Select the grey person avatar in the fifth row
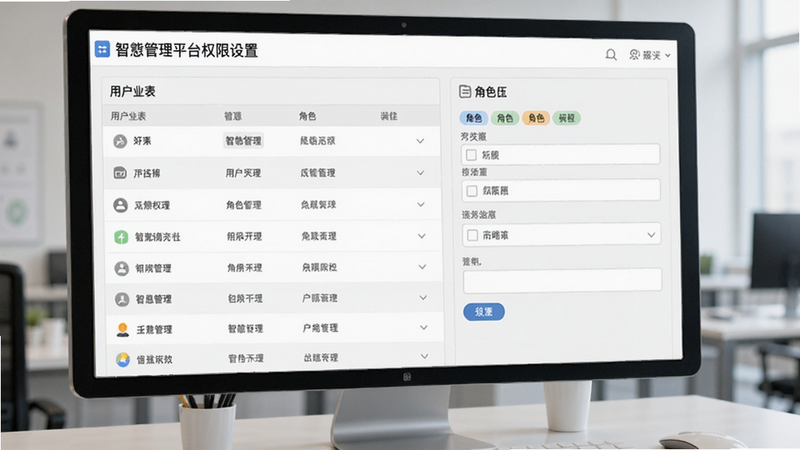Viewport: 800px width, 450px height. click(121, 268)
